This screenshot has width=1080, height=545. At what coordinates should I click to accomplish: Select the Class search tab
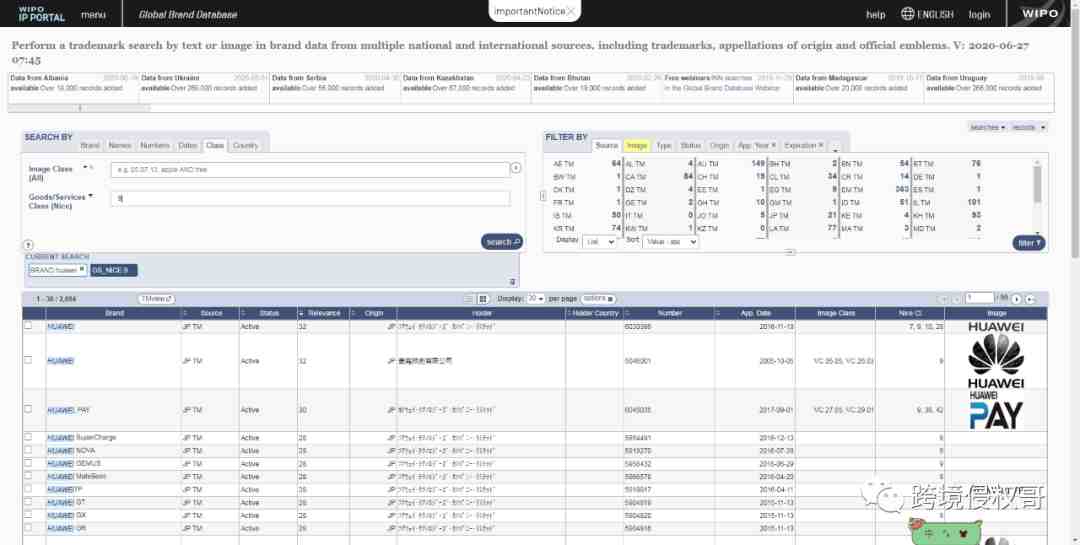pyautogui.click(x=215, y=145)
